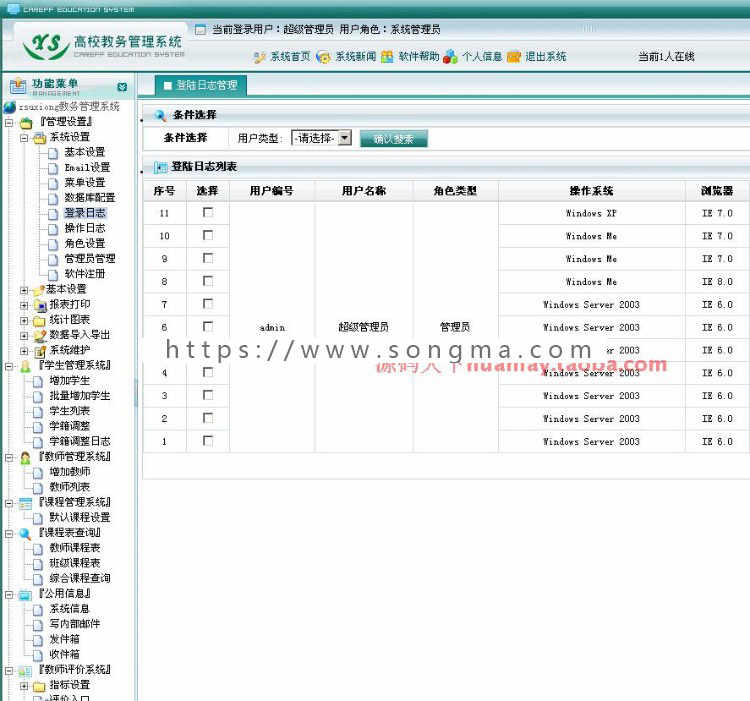The height and width of the screenshot is (701, 750).
Task: Collapse the 『学生管理系统』 tree node
Action: click(9, 366)
